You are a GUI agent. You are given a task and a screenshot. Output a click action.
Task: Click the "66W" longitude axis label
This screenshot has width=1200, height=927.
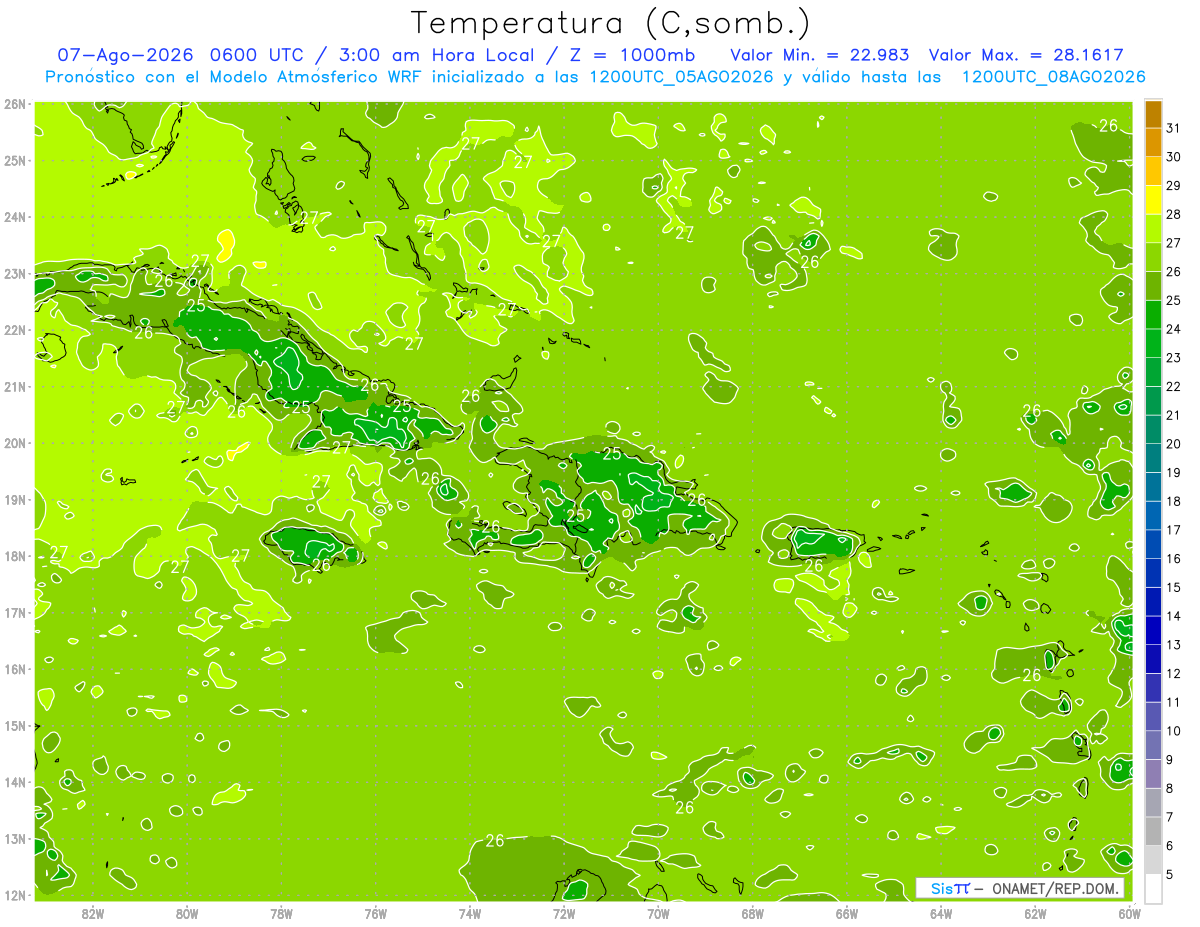tap(846, 913)
